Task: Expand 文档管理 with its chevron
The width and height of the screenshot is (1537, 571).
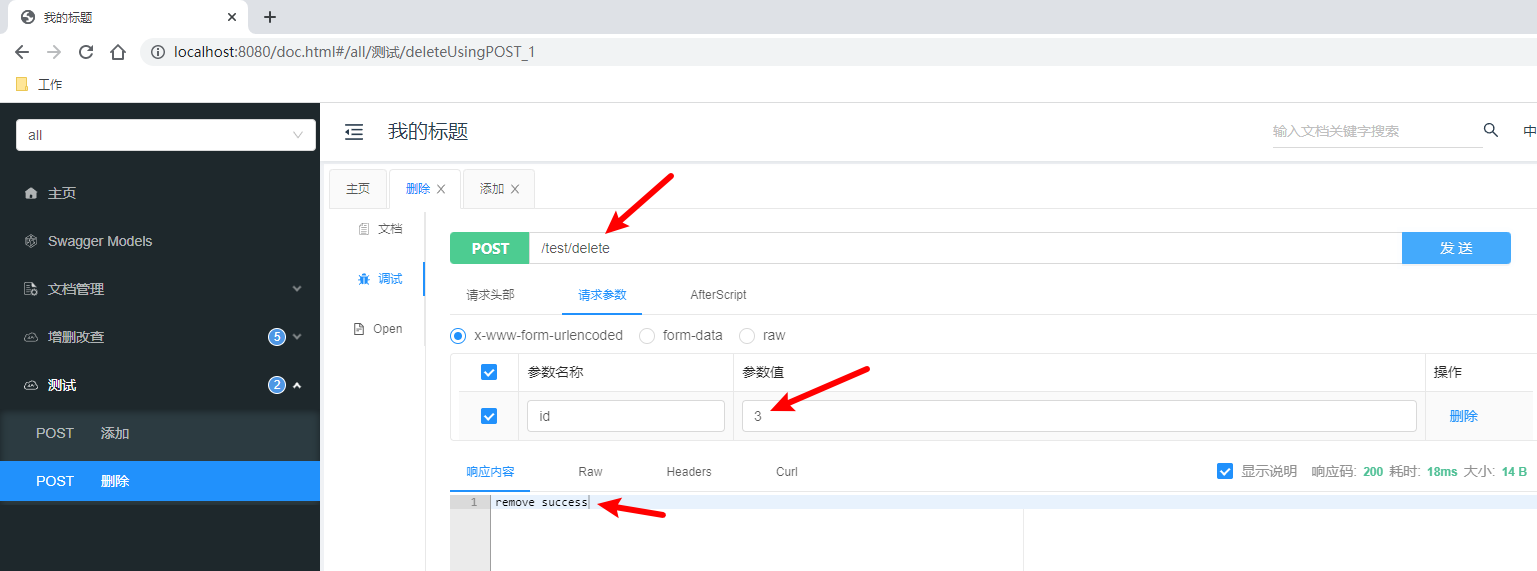Action: coord(297,289)
